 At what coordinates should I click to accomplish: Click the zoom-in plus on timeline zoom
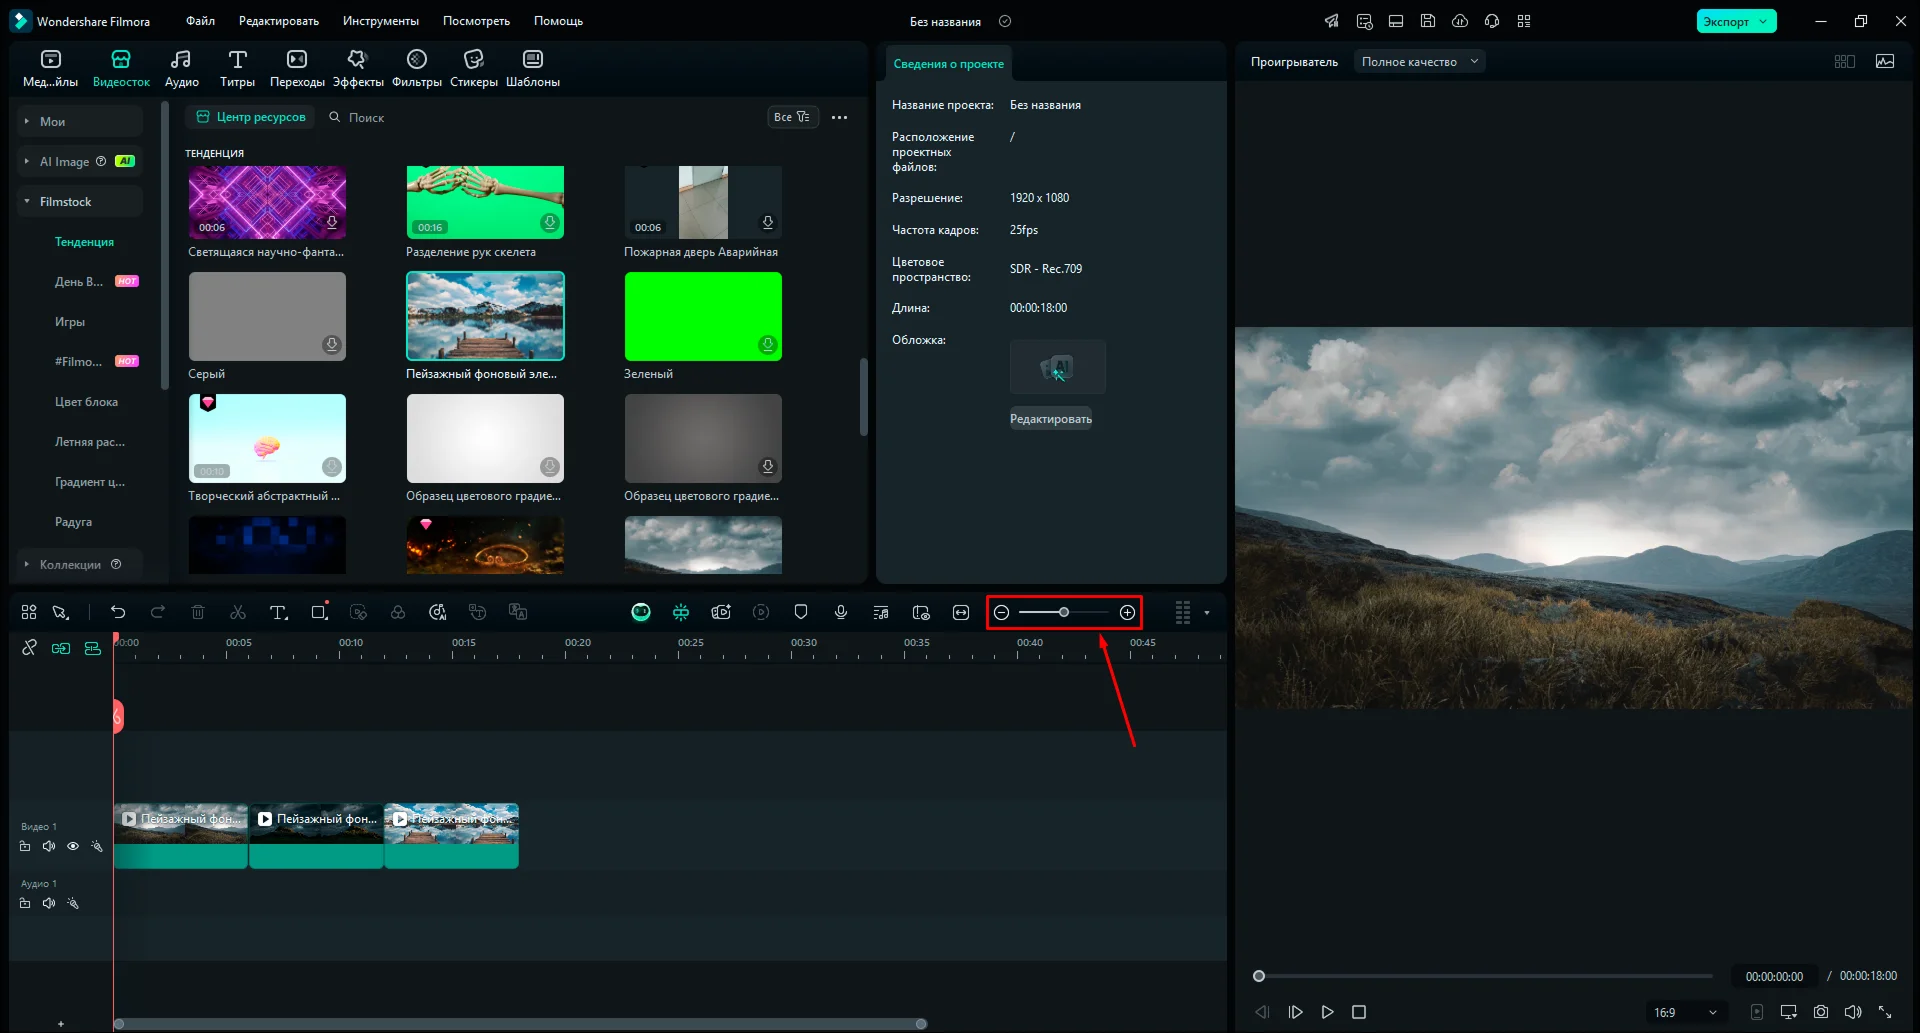(1128, 612)
